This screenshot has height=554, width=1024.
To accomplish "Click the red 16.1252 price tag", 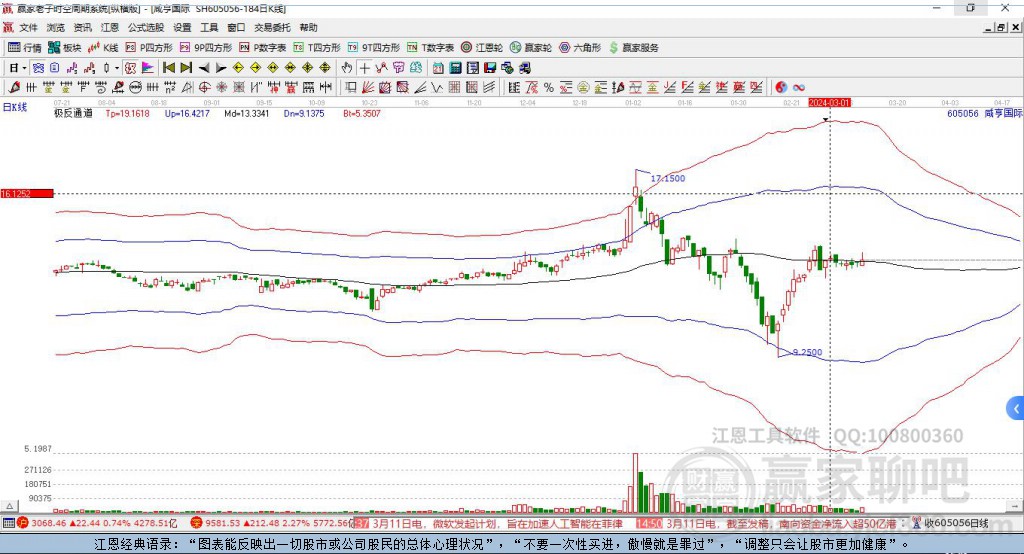I will [27, 193].
